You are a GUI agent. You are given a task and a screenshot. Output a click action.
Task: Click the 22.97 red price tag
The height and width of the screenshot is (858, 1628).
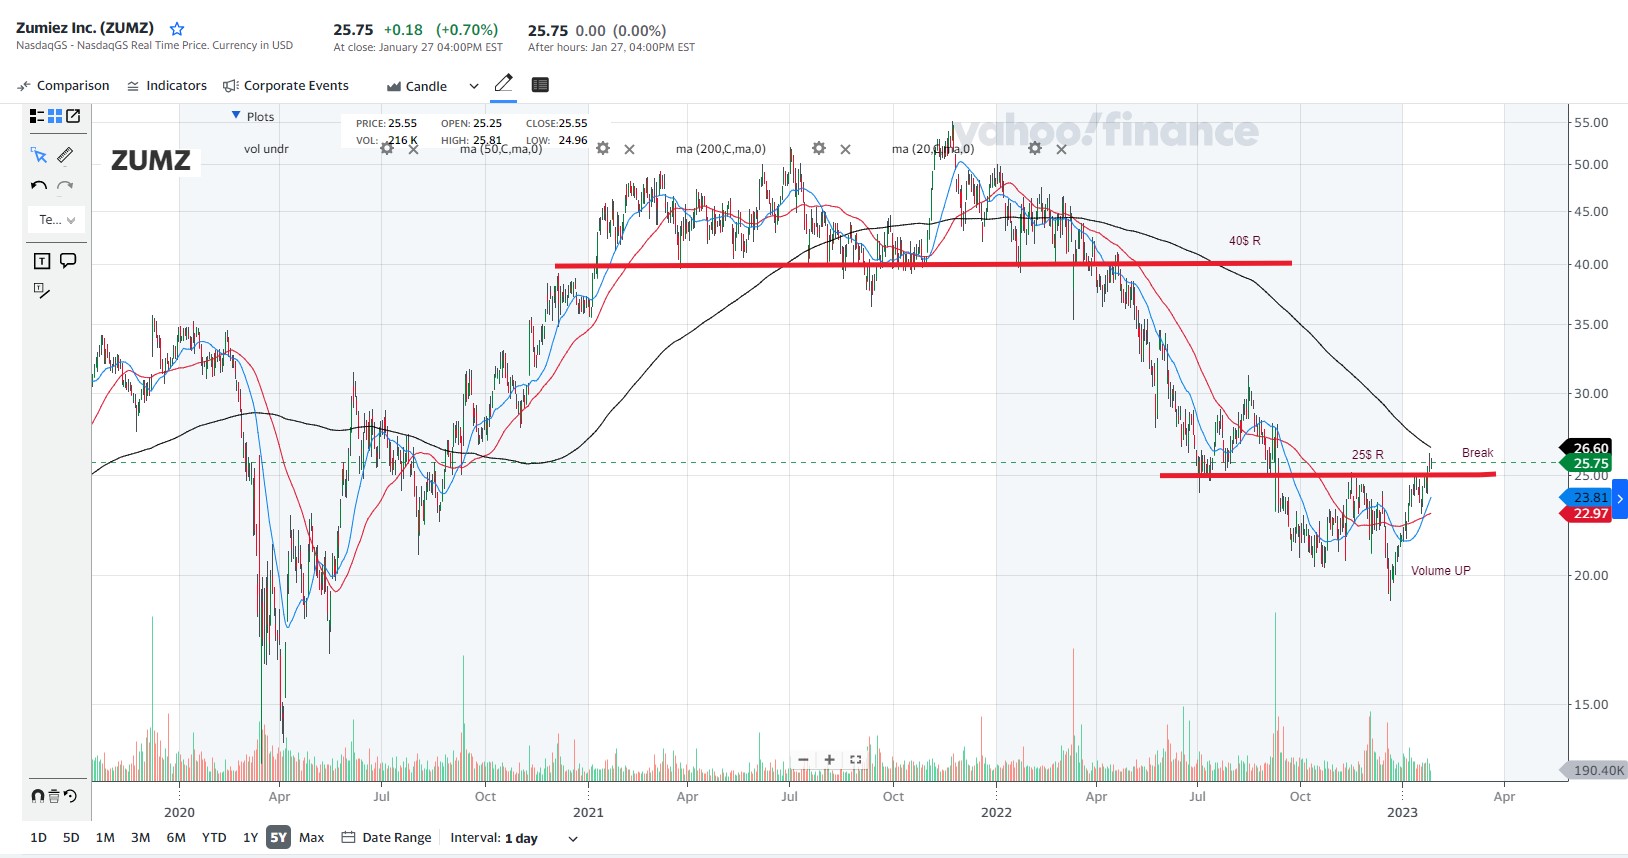click(x=1587, y=514)
